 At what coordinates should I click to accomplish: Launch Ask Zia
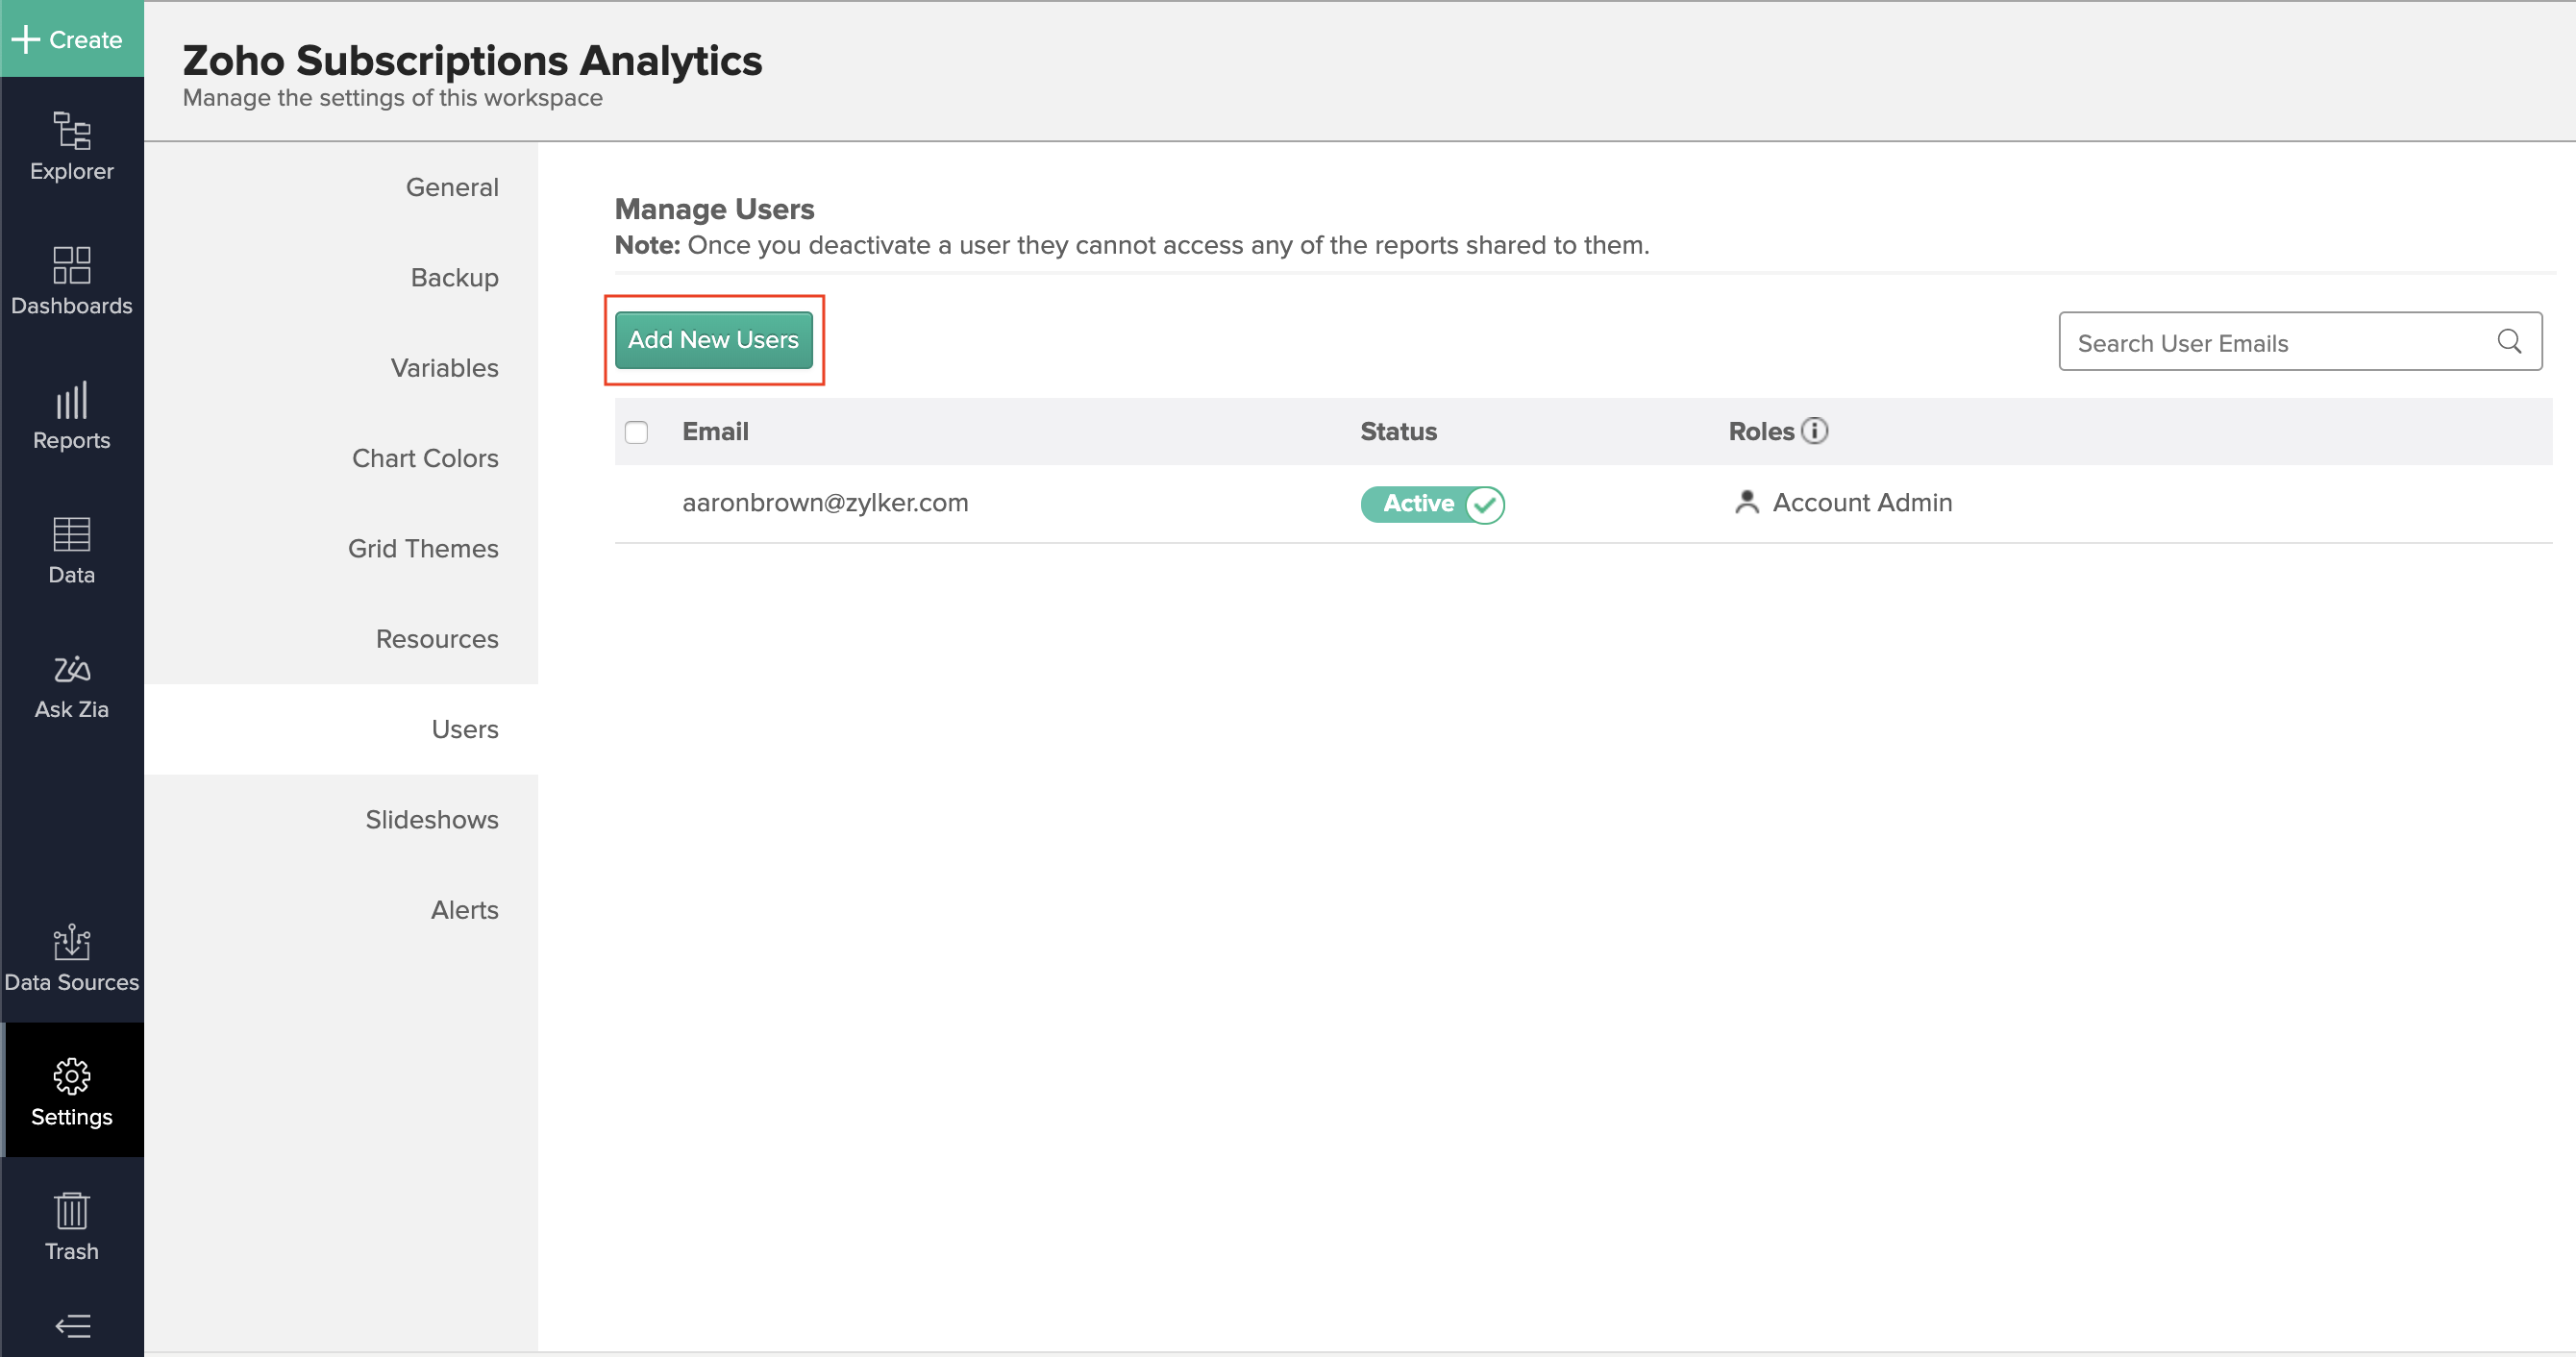[x=71, y=685]
